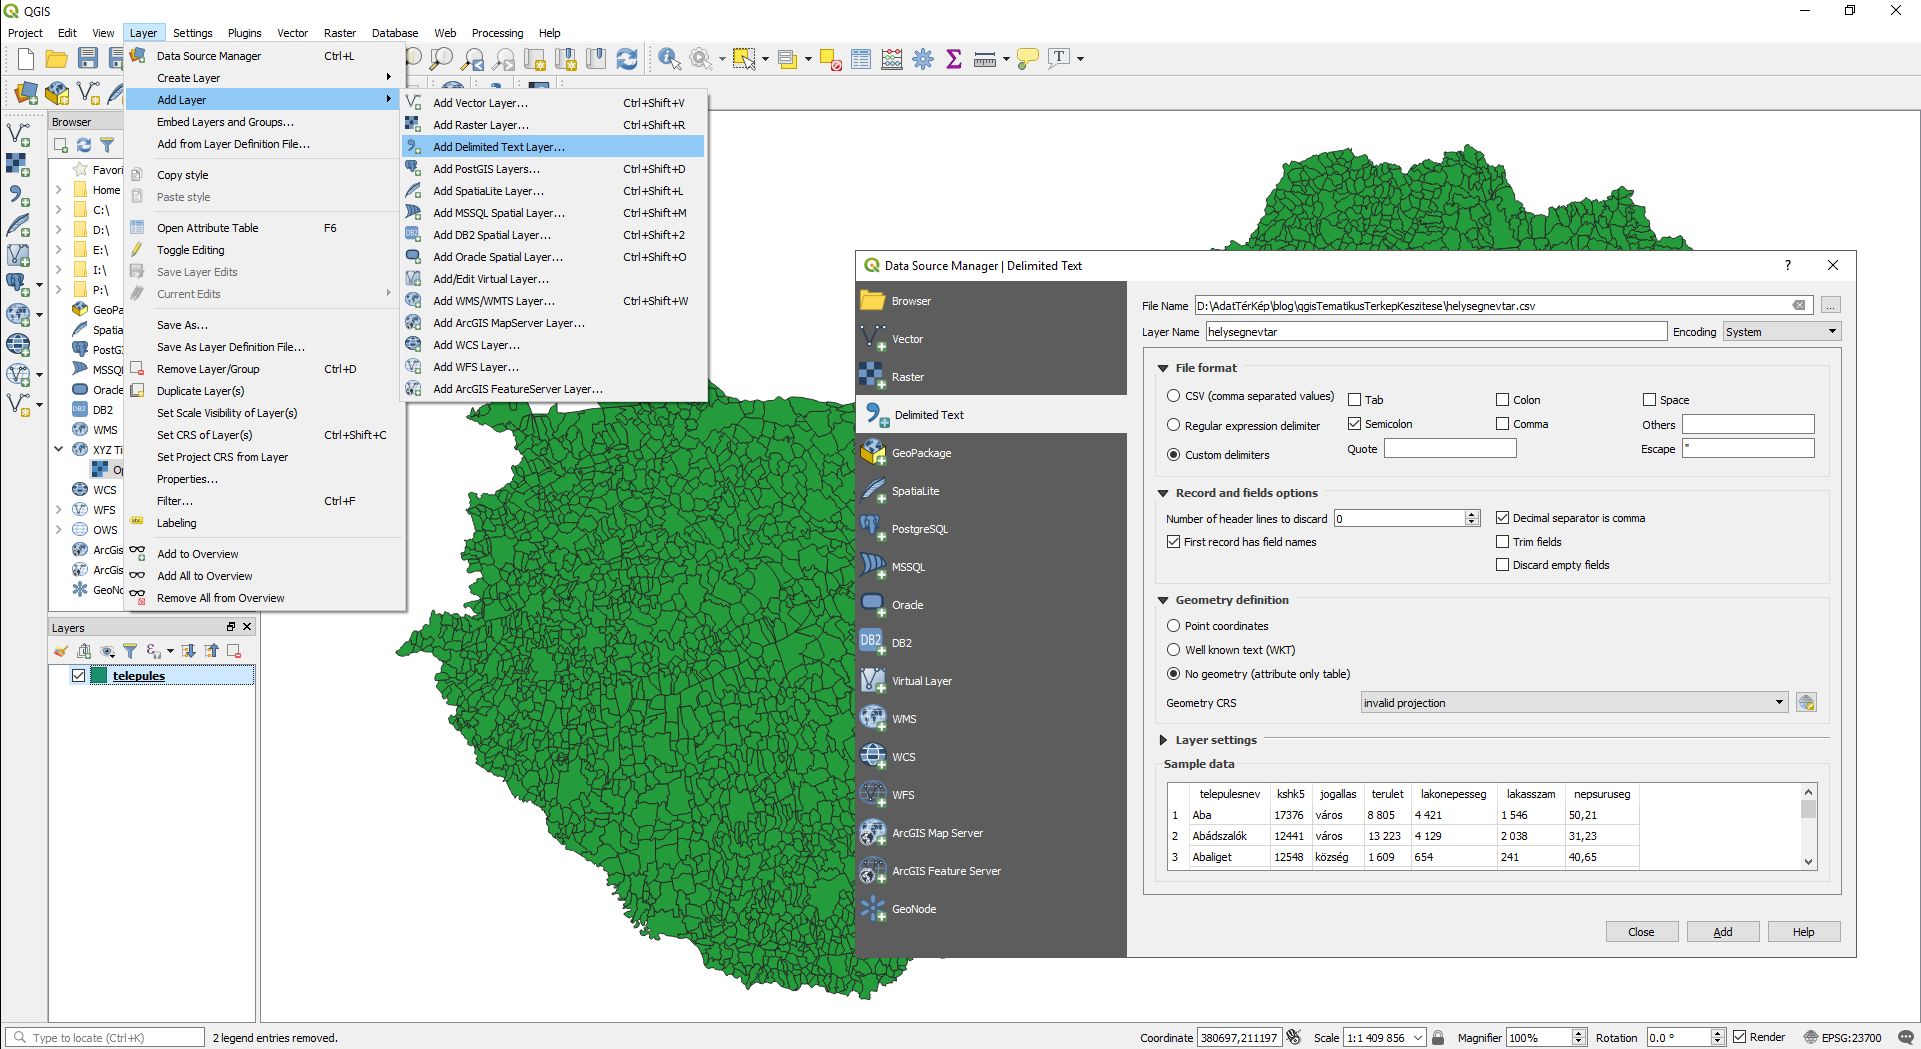The image size is (1921, 1049).
Task: Toggle Decimal separator is comma
Action: [1503, 518]
